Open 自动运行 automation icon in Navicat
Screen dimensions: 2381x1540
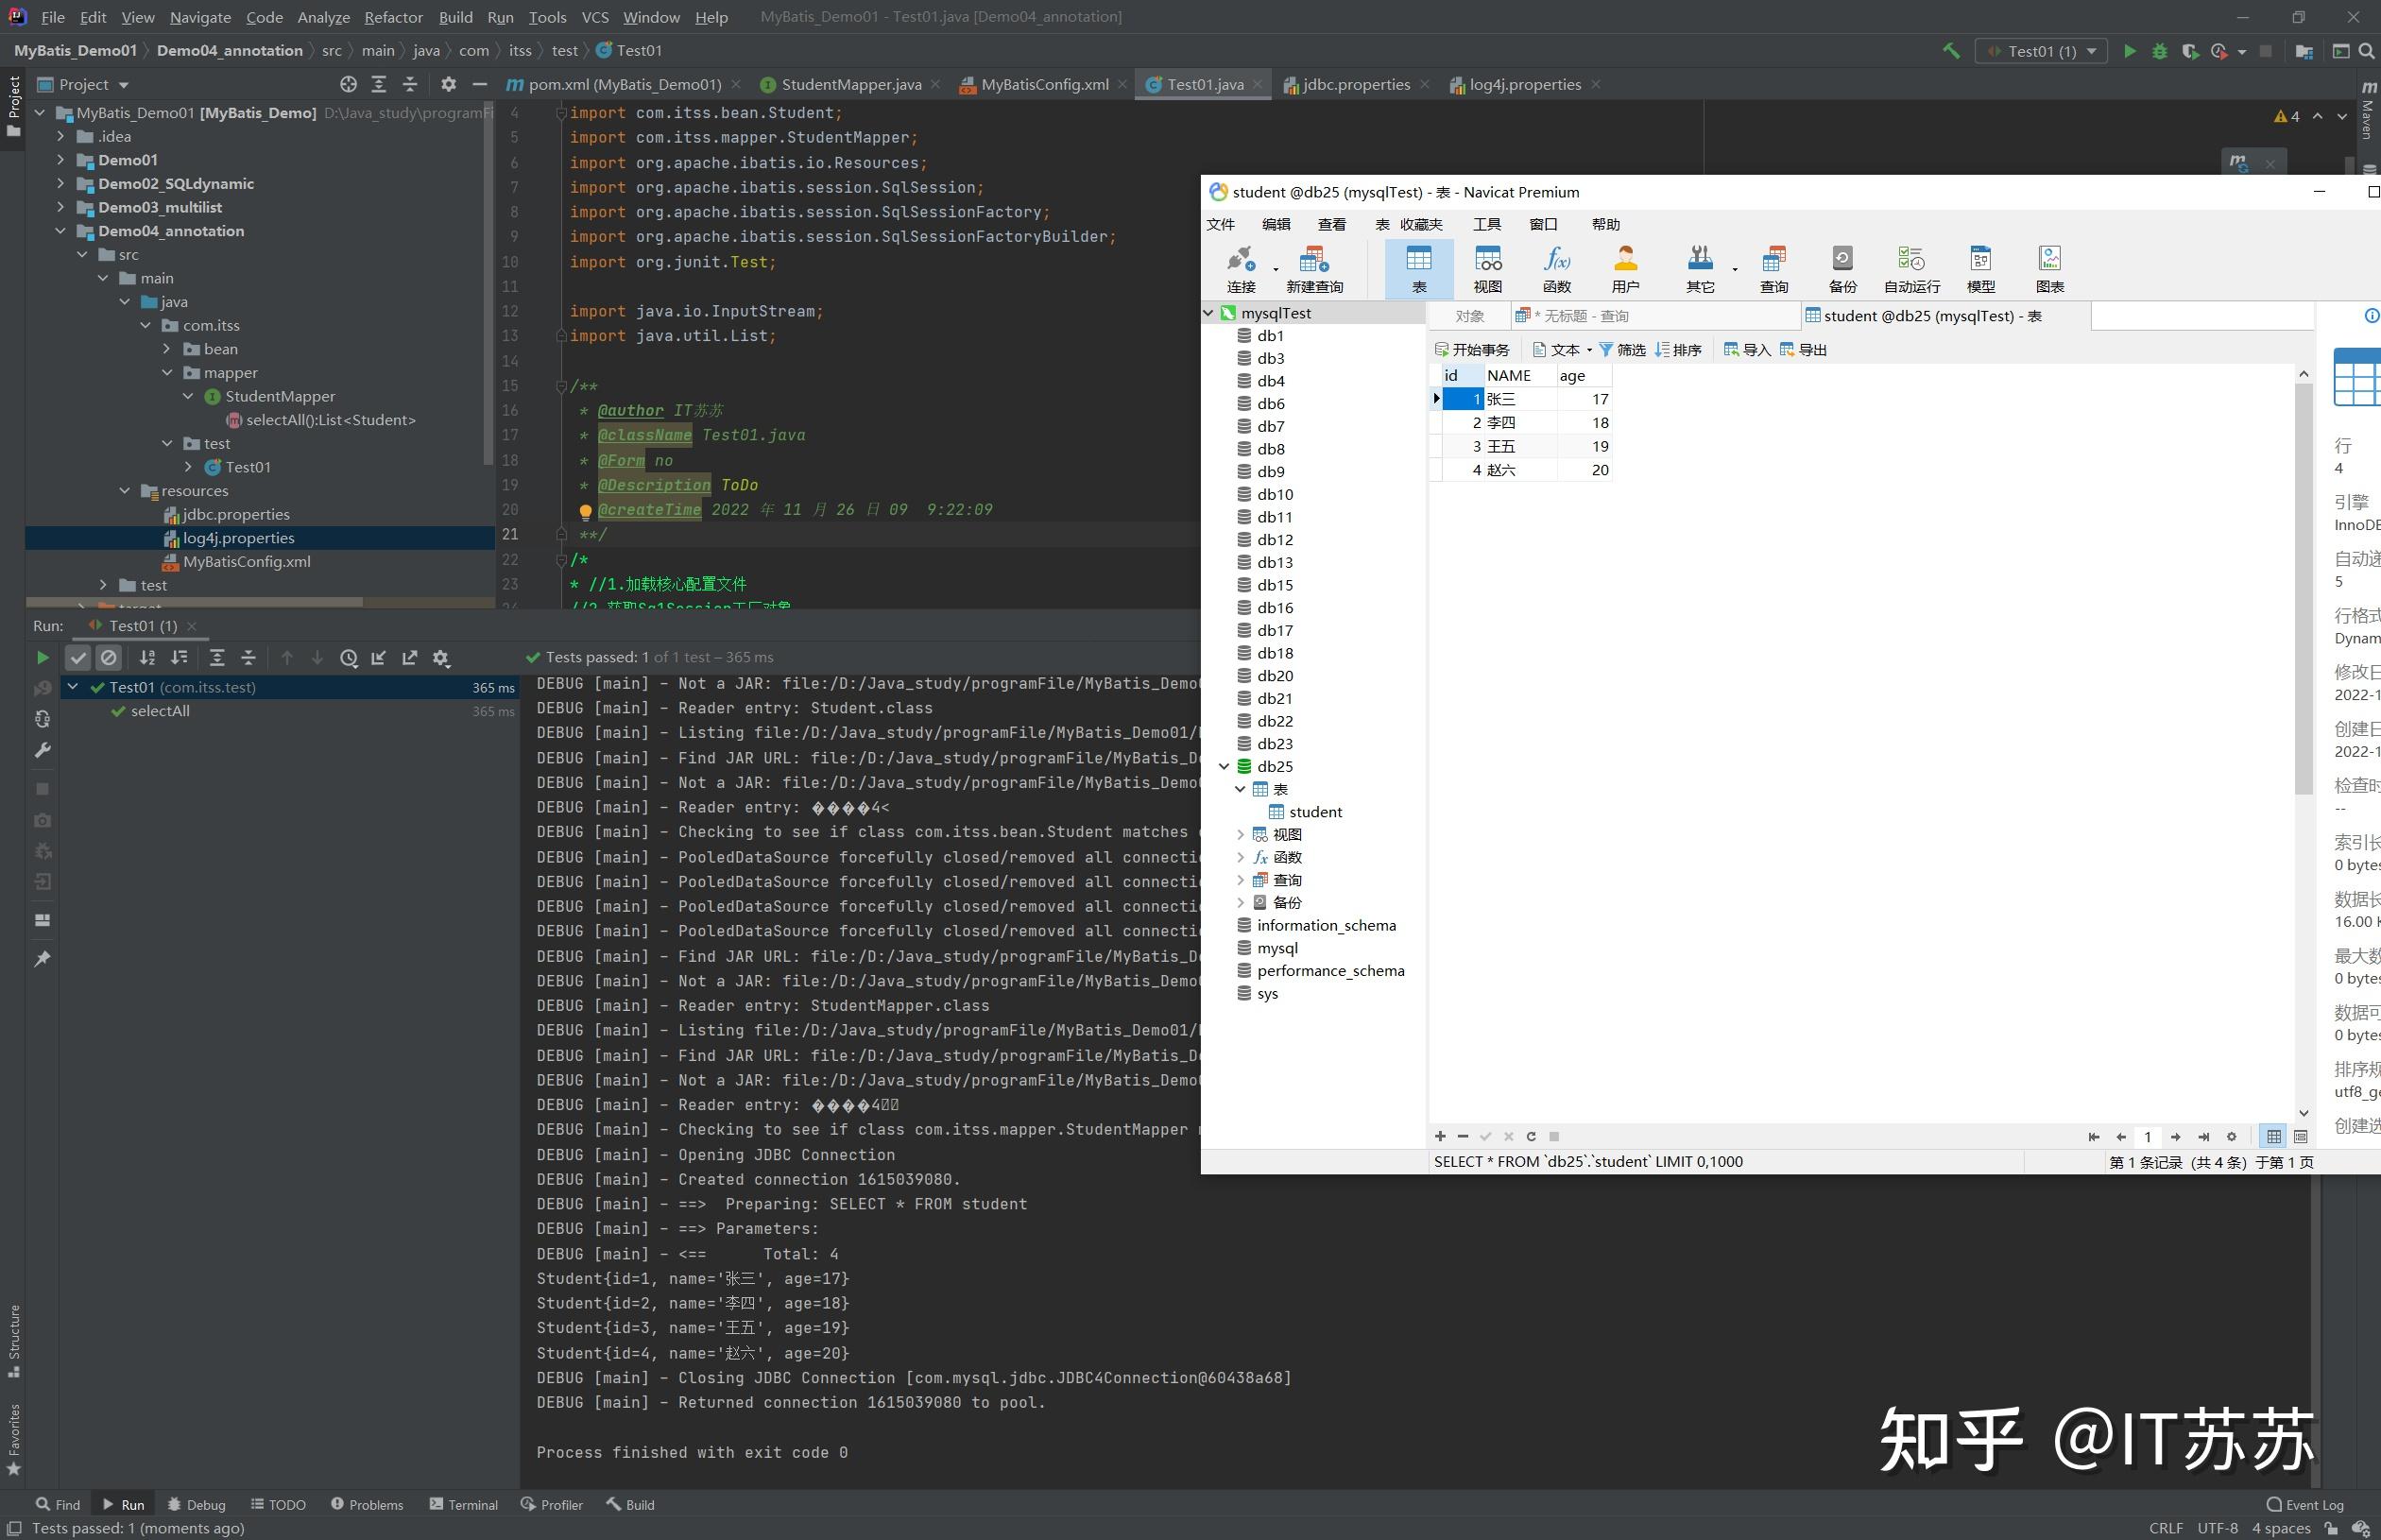[1911, 269]
